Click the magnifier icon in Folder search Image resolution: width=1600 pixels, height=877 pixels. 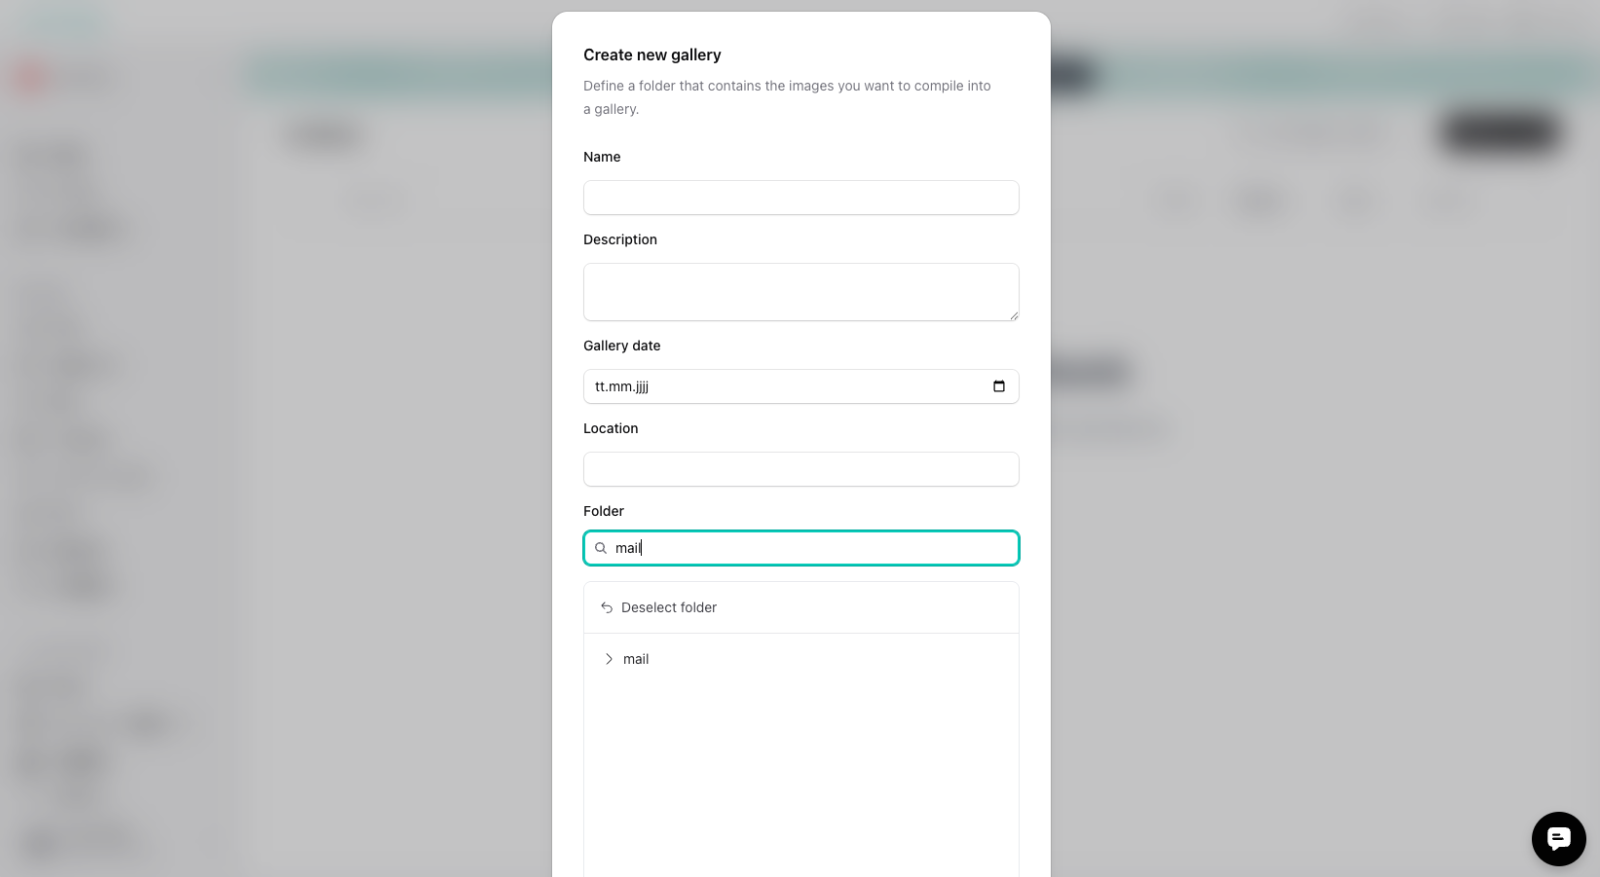tap(601, 548)
